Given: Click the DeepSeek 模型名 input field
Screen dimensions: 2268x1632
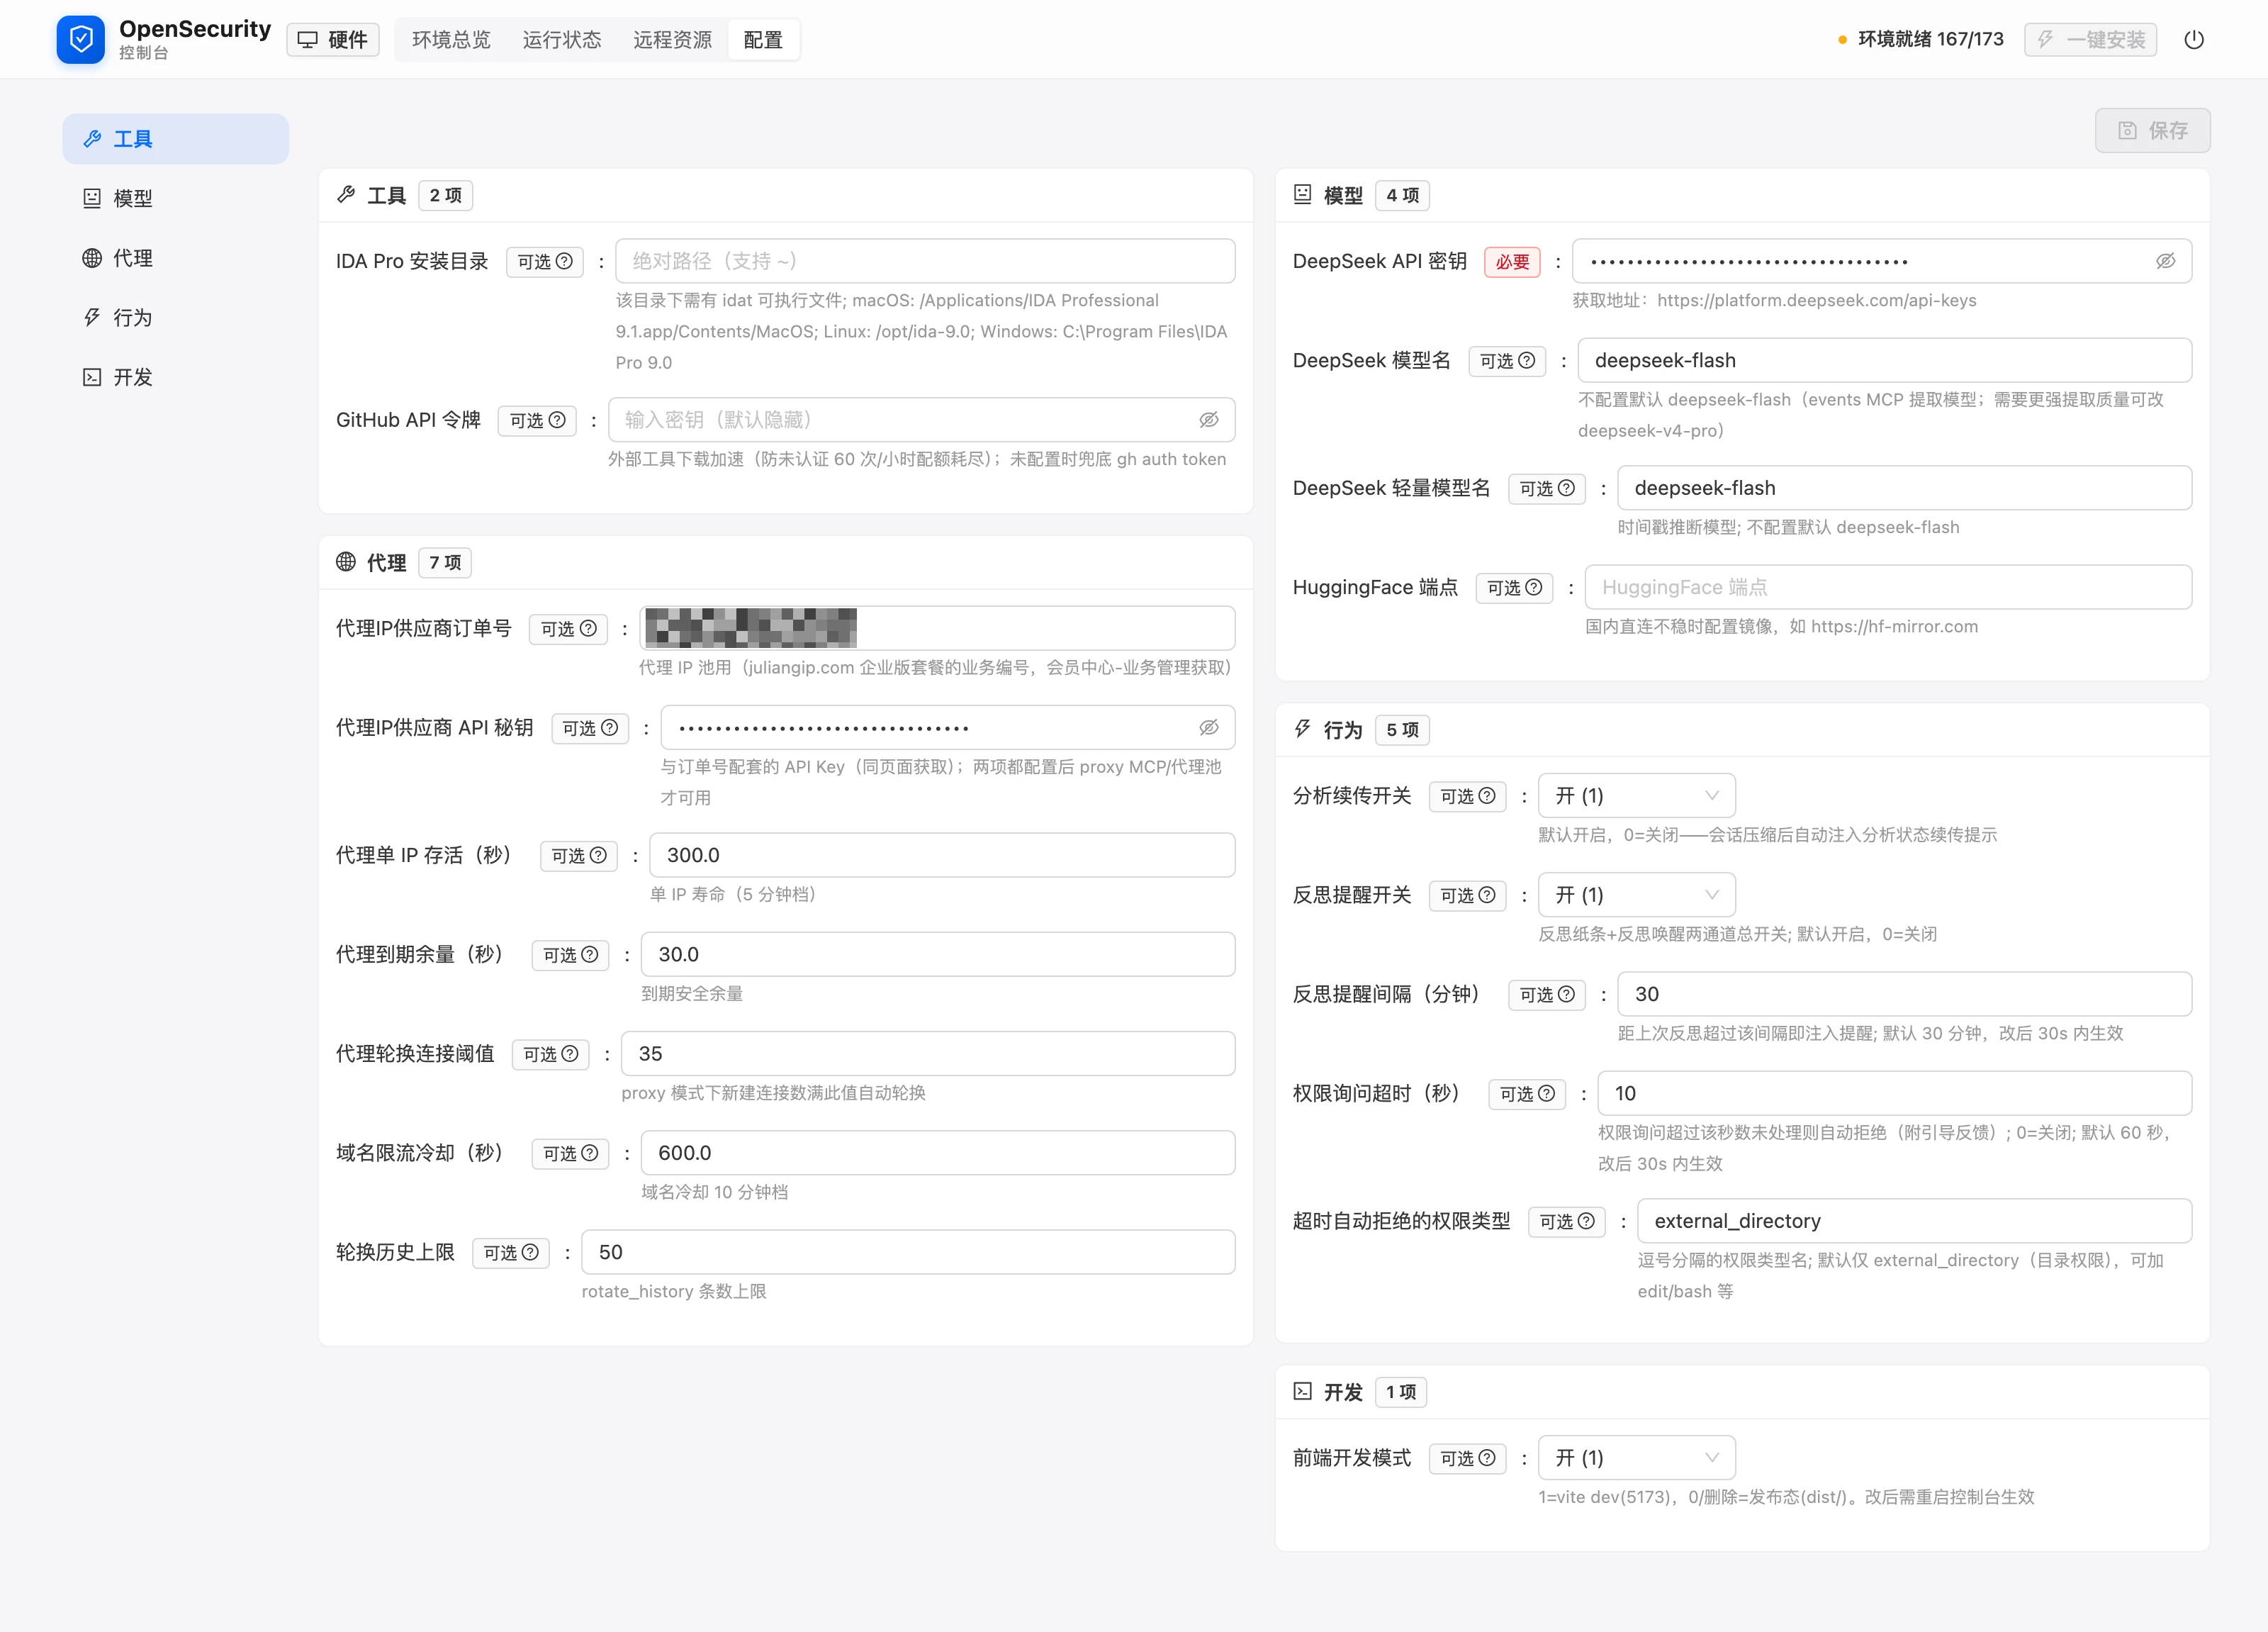Looking at the screenshot, I should coord(1884,360).
